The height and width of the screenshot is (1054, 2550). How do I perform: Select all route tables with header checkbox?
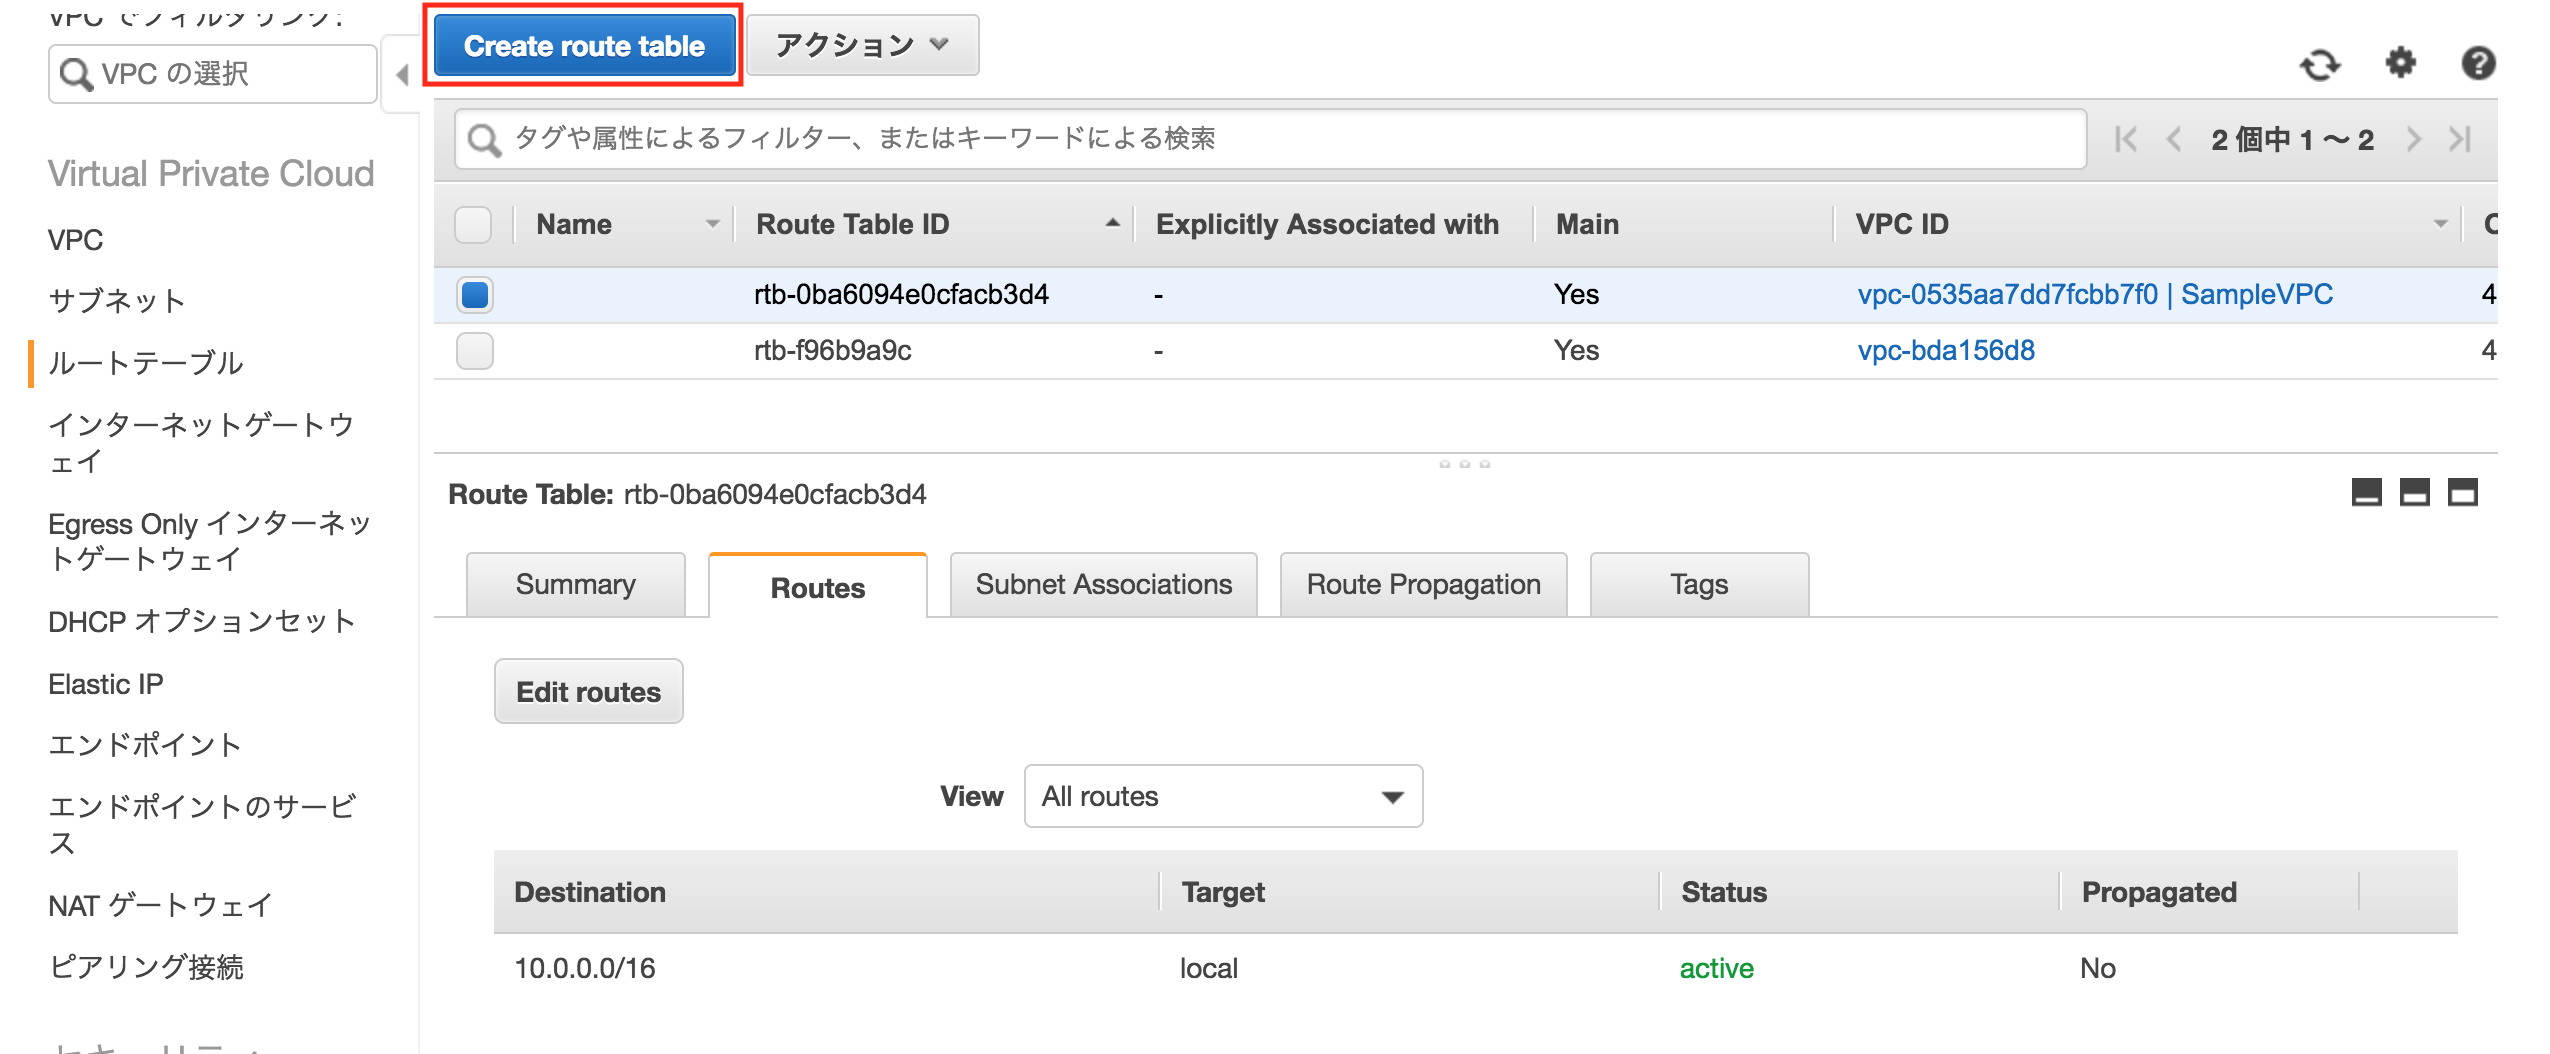[x=474, y=225]
